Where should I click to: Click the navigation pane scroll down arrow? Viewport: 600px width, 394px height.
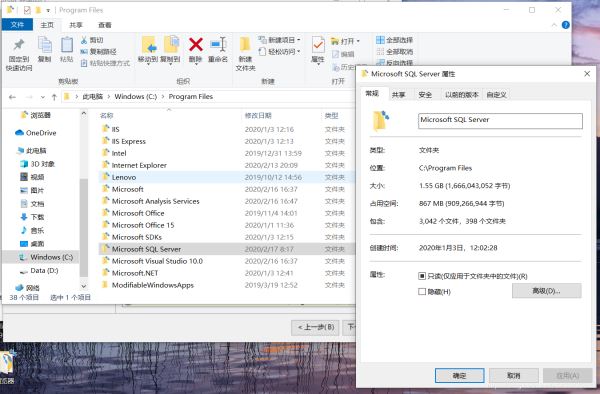(84, 286)
